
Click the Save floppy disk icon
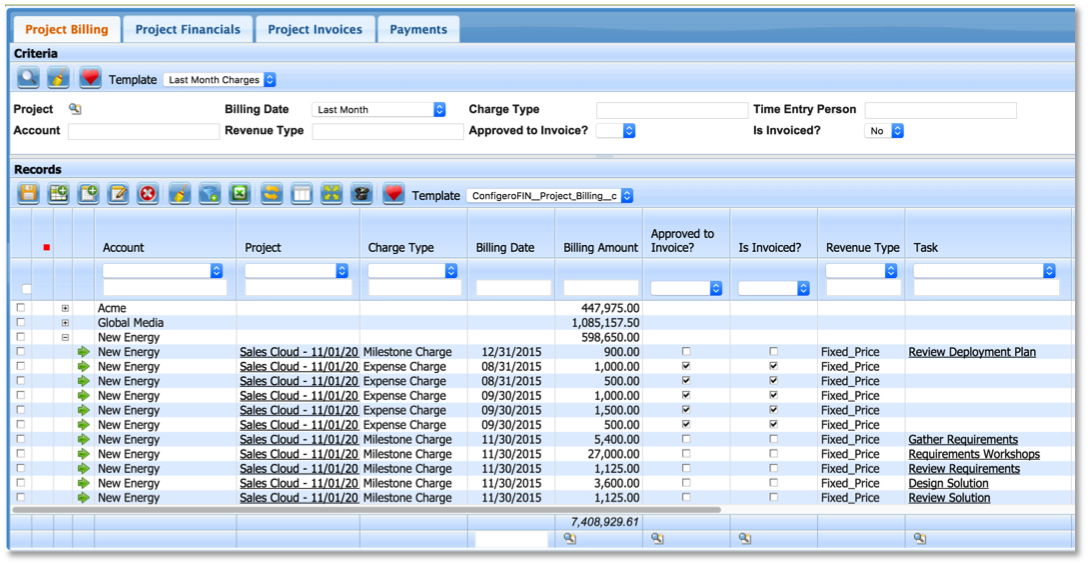[28, 194]
